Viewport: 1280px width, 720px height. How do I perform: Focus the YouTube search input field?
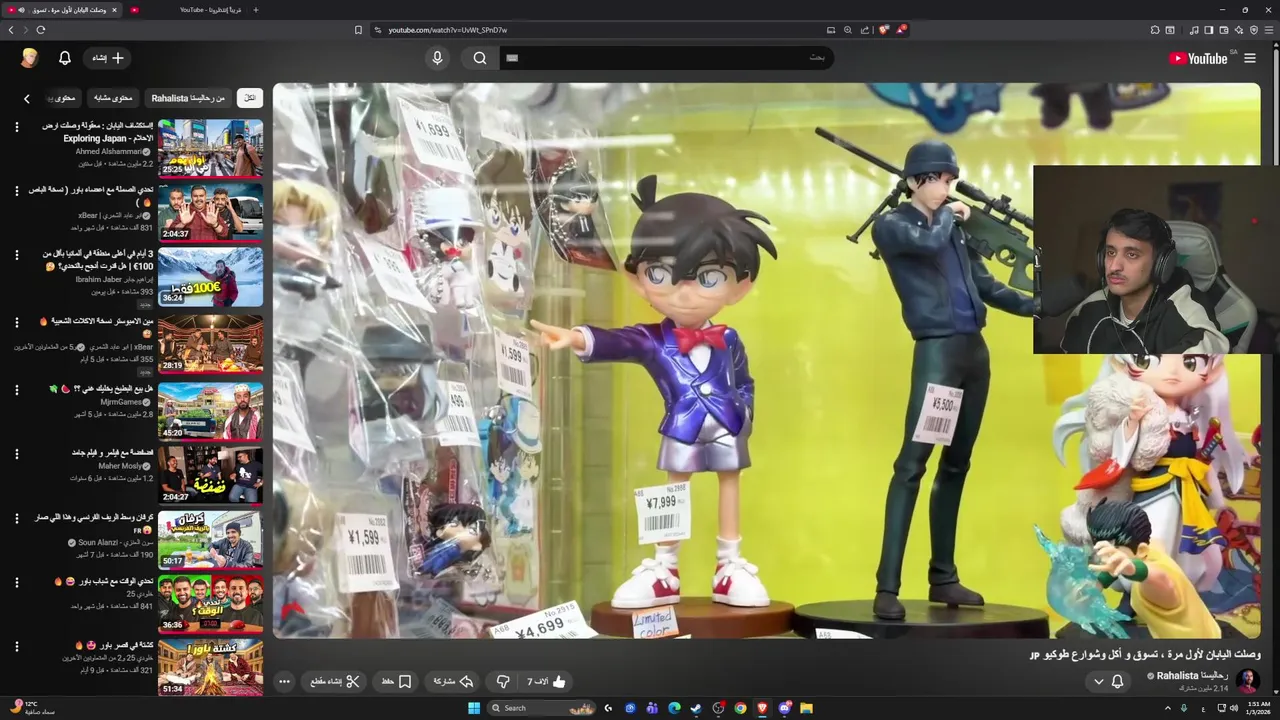click(665, 58)
